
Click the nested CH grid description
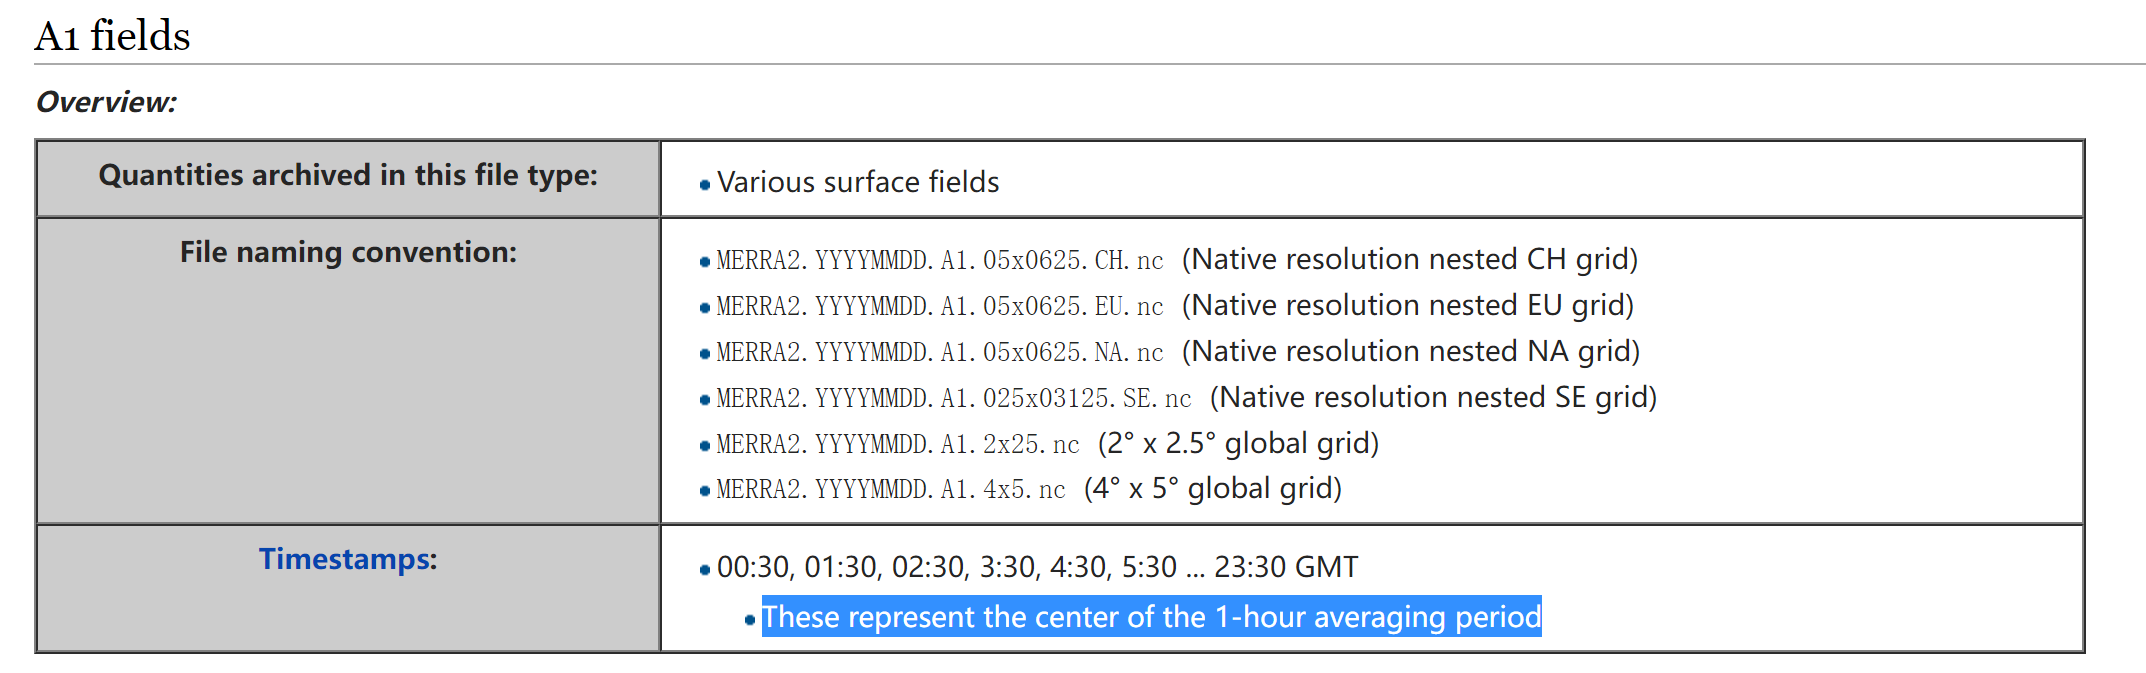pyautogui.click(x=1410, y=260)
